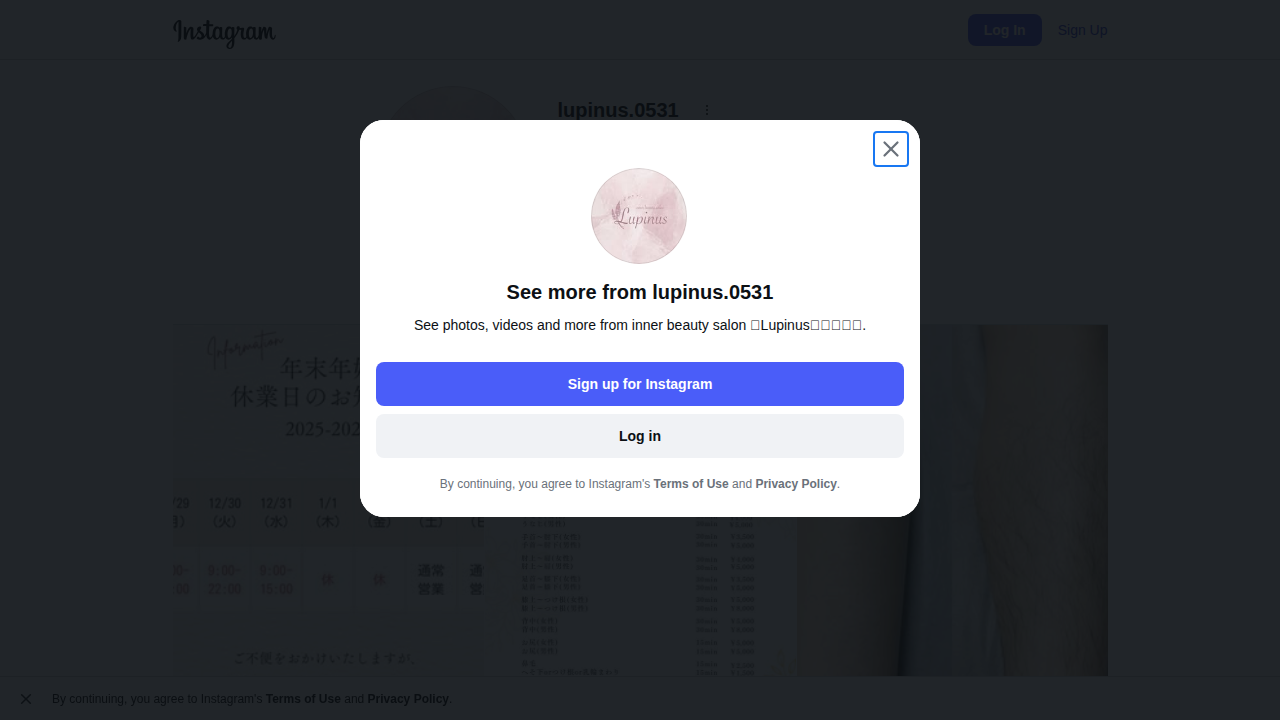Open the year-end holiday schedule post
This screenshot has height=720, width=1280.
tap(327, 500)
